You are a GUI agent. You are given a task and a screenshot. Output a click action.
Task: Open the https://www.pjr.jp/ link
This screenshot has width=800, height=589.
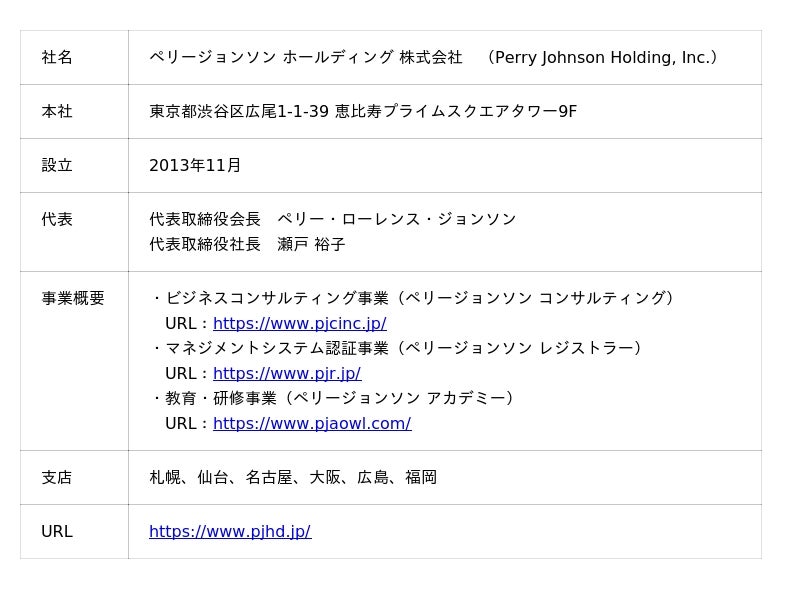coord(286,373)
